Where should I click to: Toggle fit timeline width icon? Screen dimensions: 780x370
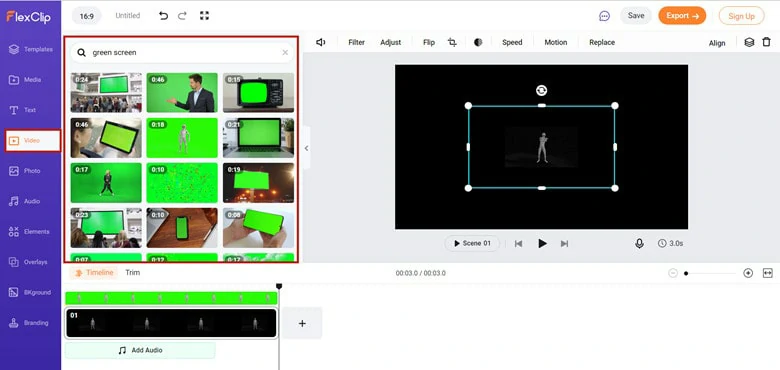pyautogui.click(x=768, y=273)
